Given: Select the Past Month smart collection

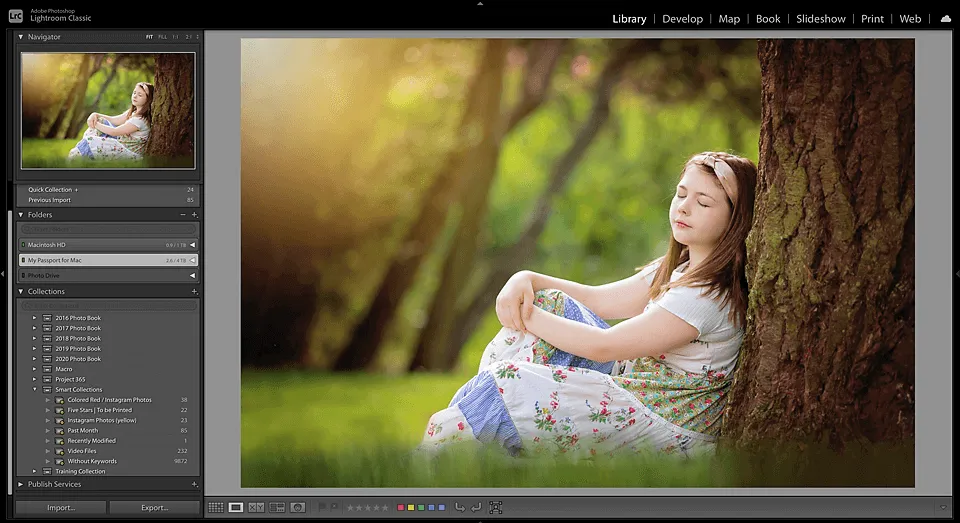Looking at the screenshot, I should (83, 431).
